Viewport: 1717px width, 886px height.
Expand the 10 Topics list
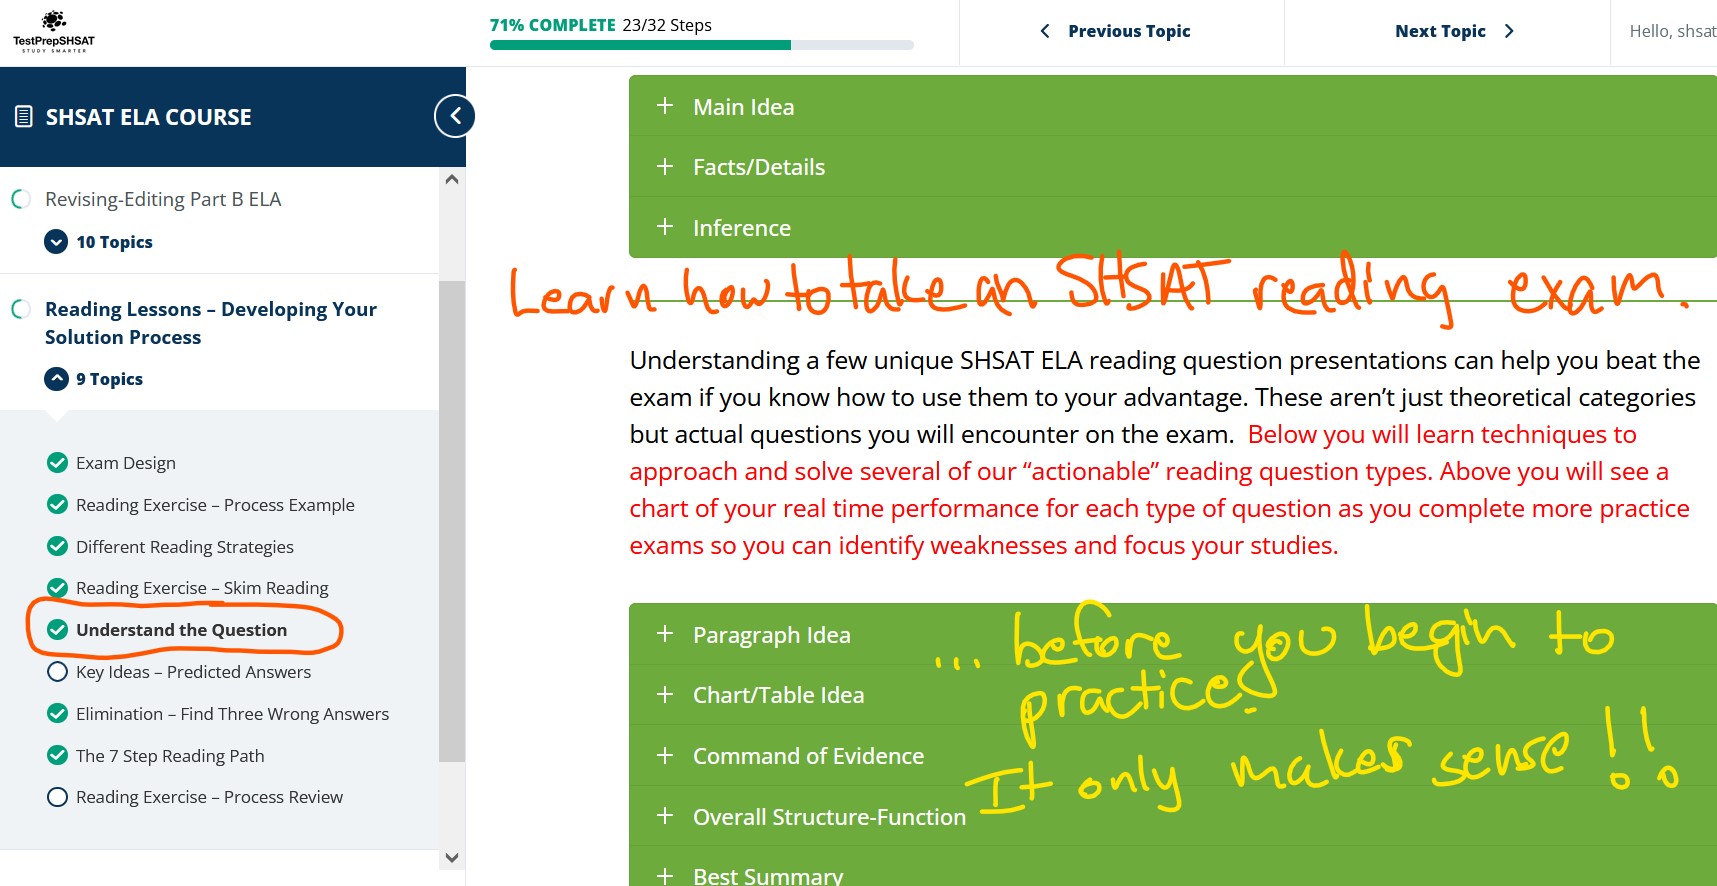[57, 242]
